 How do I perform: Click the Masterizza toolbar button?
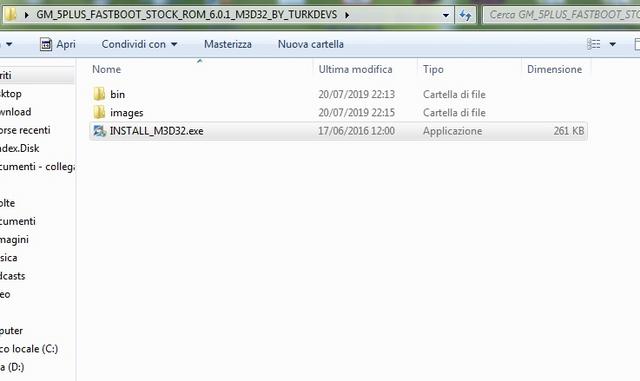228,44
